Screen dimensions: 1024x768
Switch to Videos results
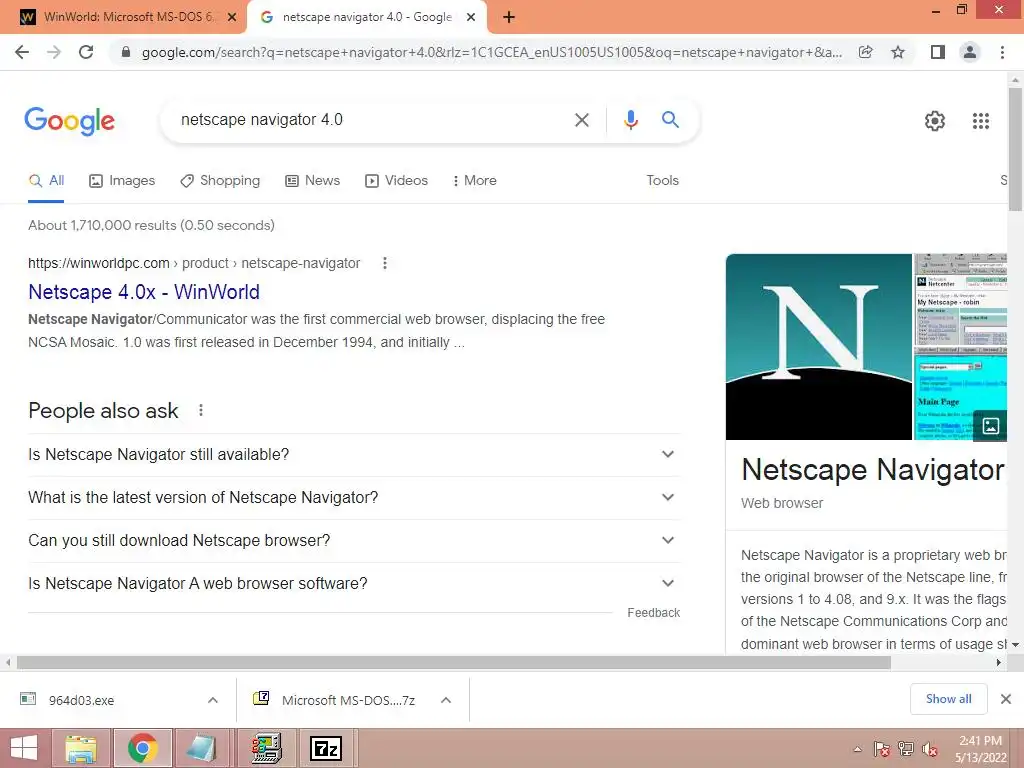tap(396, 180)
